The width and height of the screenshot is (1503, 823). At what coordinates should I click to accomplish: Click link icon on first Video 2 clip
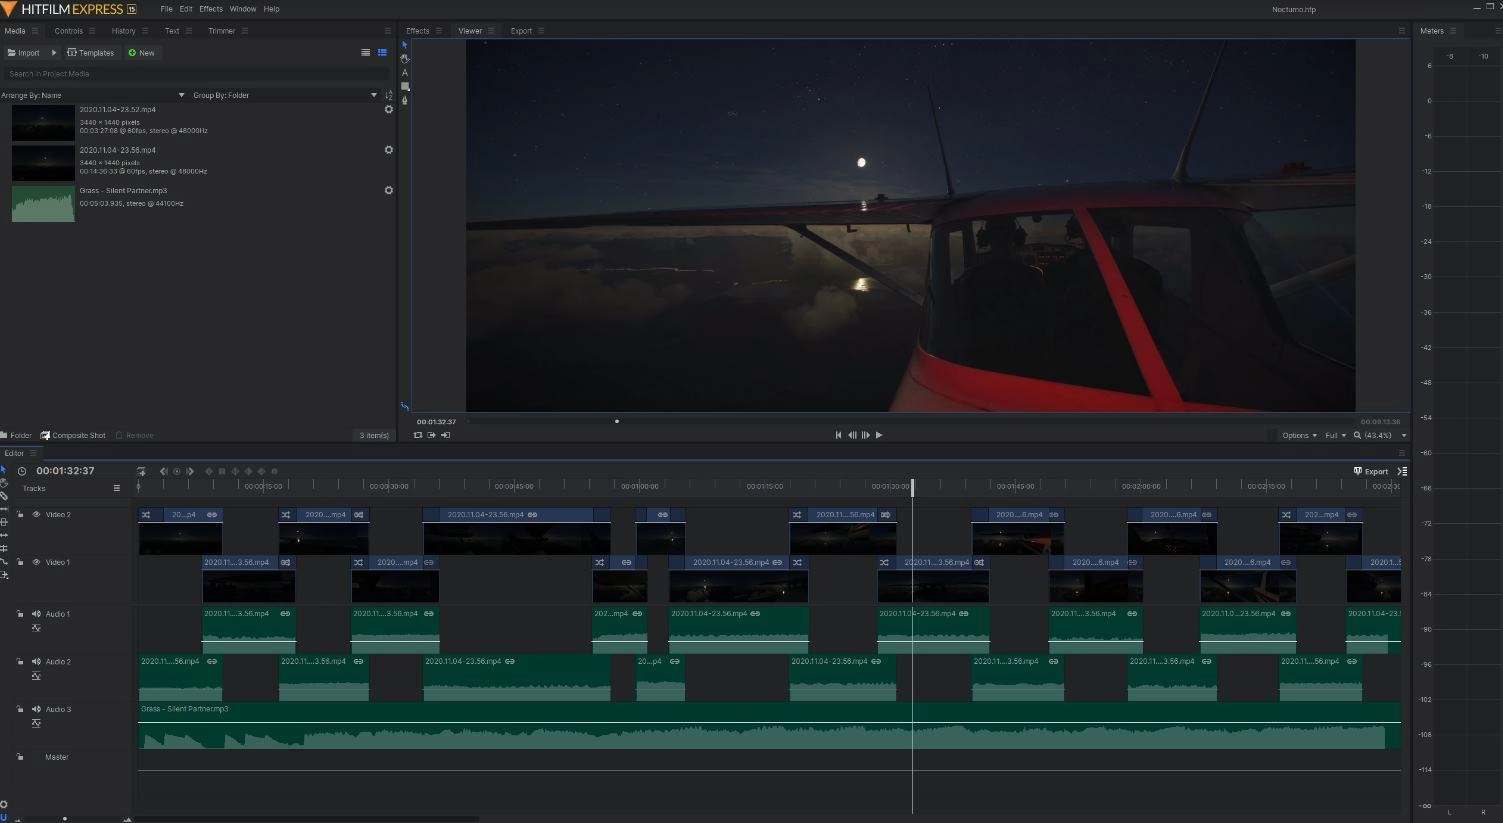point(212,515)
